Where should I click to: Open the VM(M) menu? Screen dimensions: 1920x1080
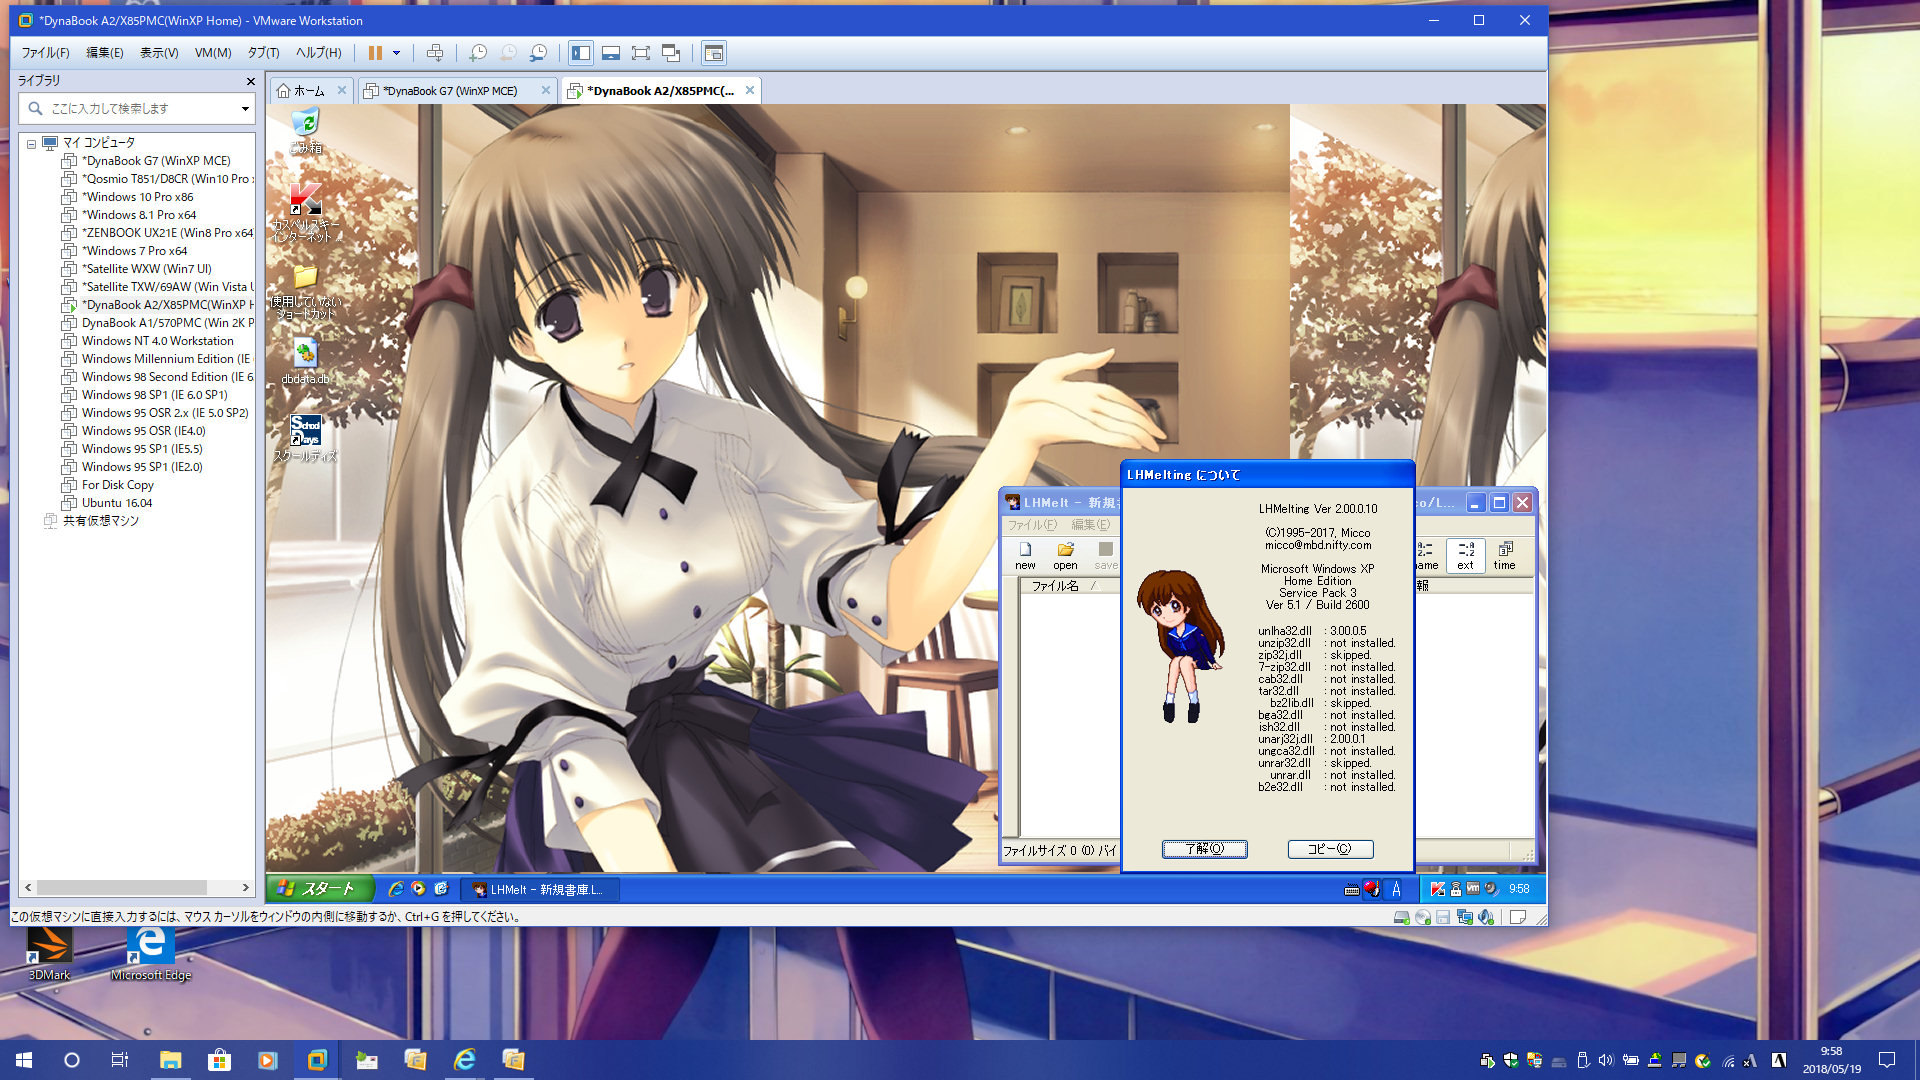[213, 53]
